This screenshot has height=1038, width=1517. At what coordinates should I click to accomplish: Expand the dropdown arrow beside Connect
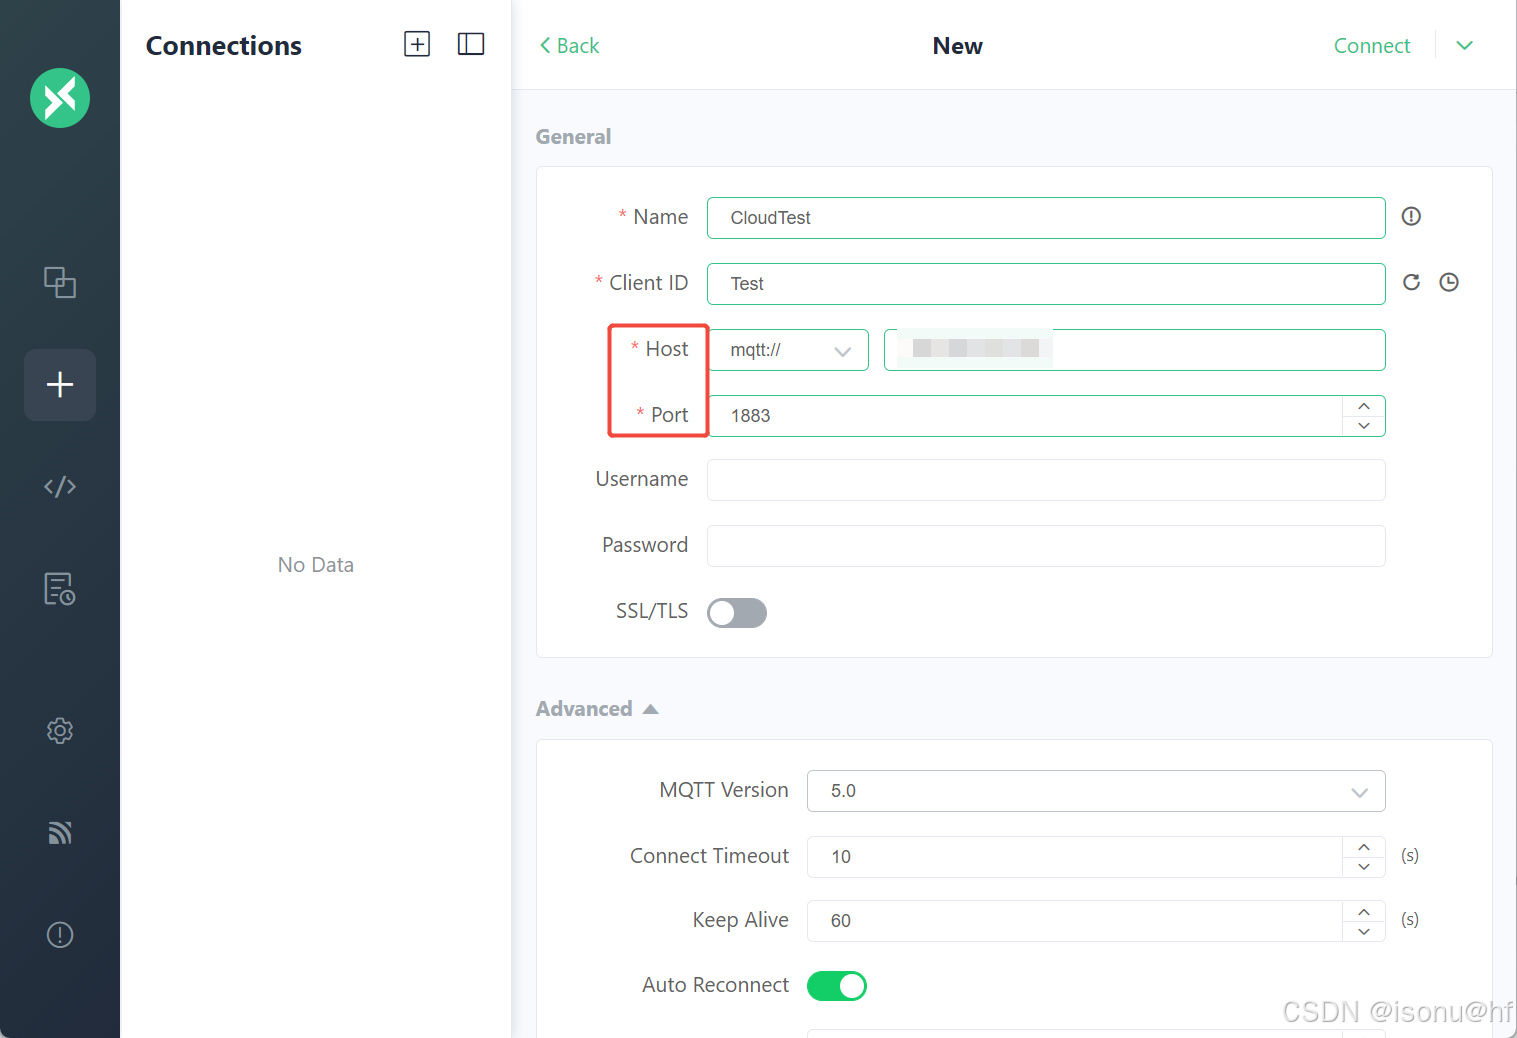pyautogui.click(x=1464, y=46)
